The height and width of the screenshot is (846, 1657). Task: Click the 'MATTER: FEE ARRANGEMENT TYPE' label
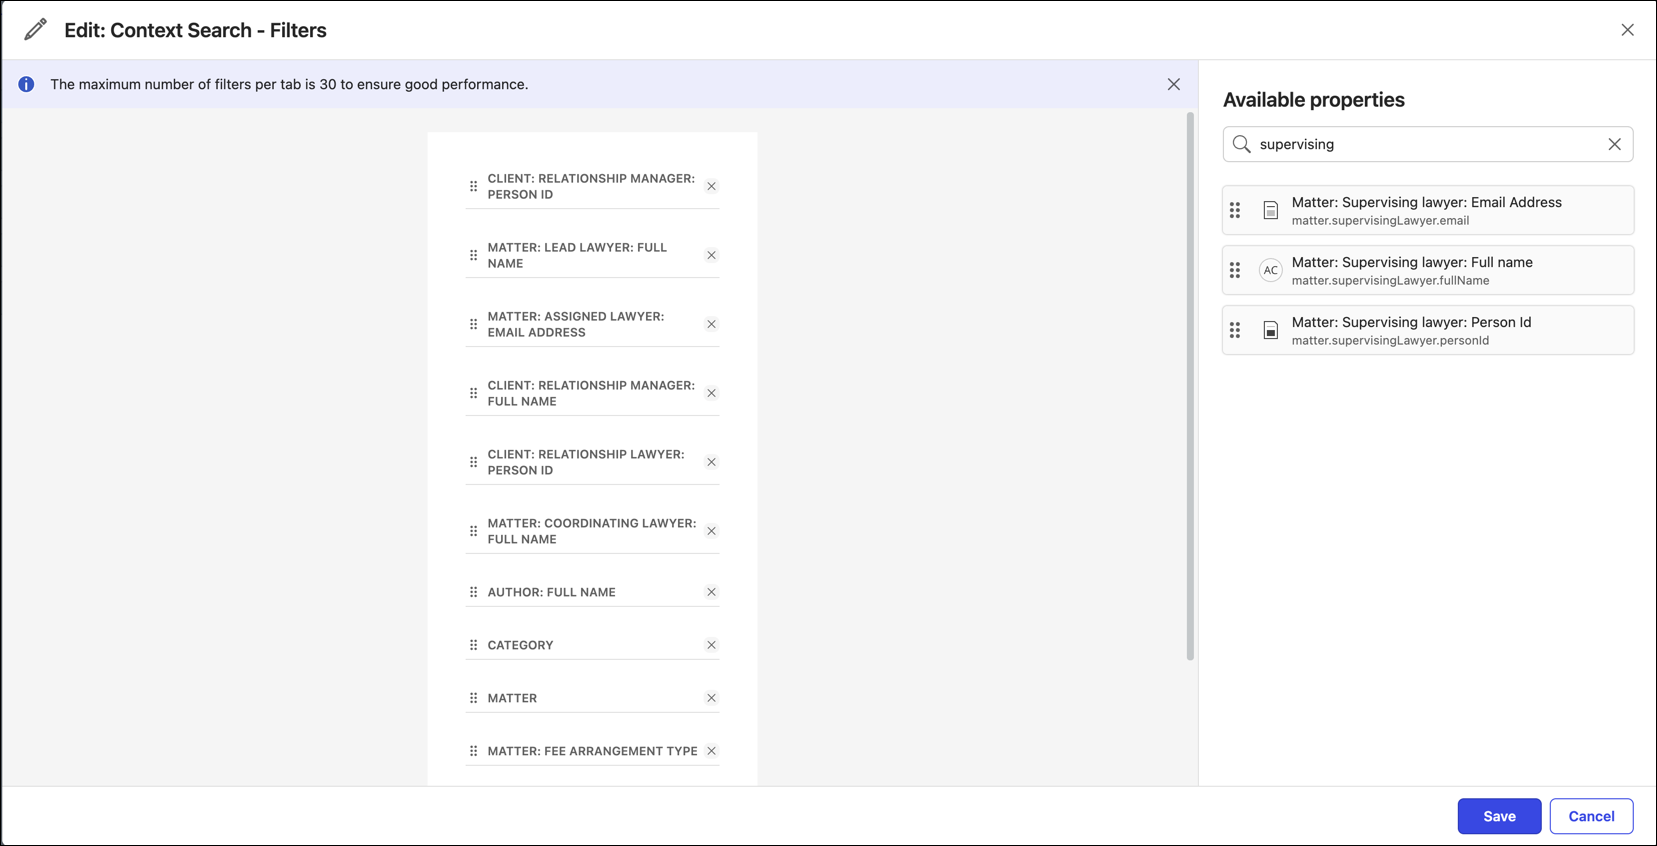592,751
